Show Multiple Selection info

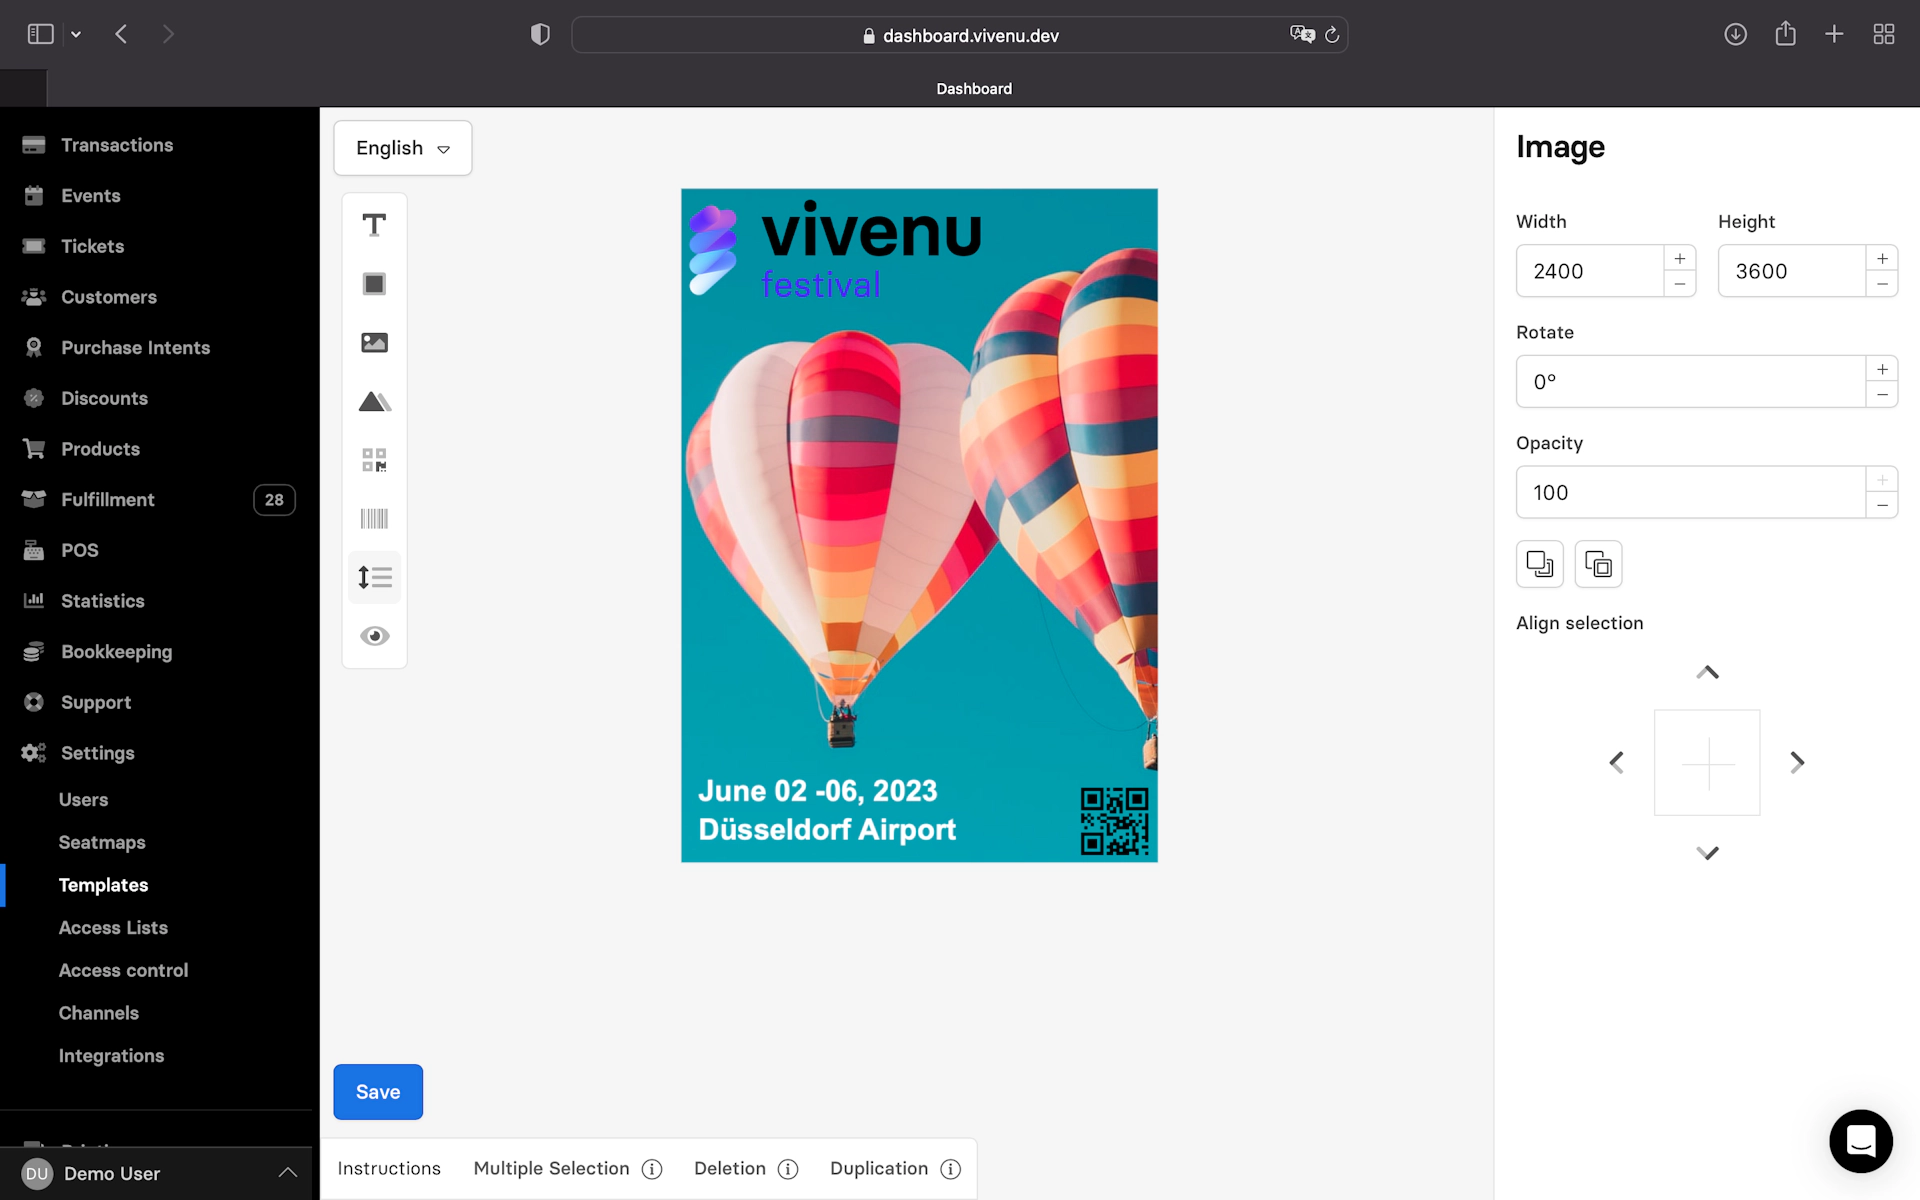point(652,1169)
